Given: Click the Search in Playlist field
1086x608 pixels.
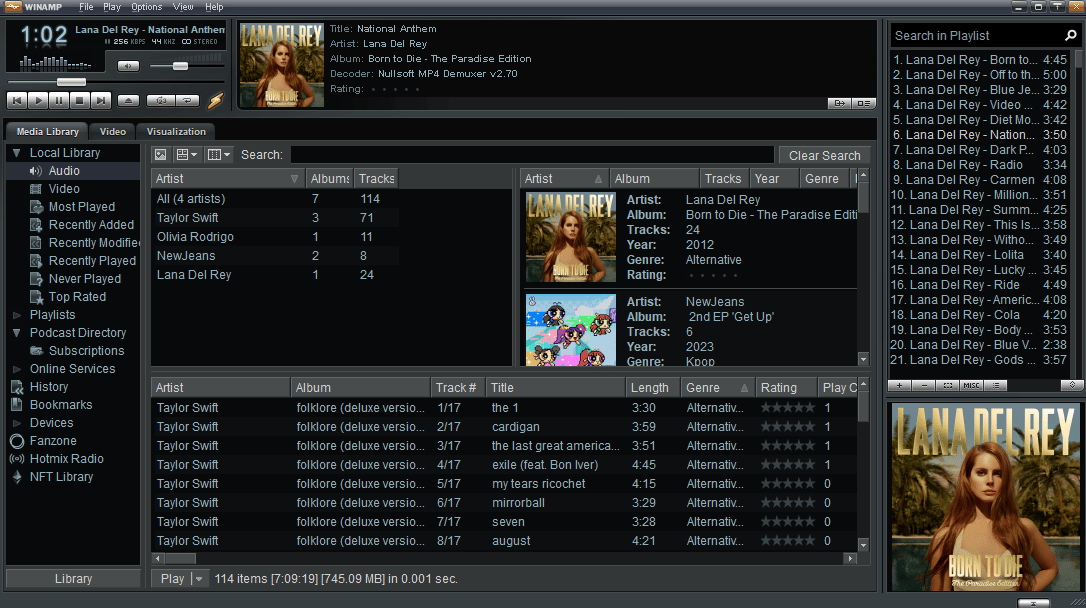Looking at the screenshot, I should coord(977,35).
